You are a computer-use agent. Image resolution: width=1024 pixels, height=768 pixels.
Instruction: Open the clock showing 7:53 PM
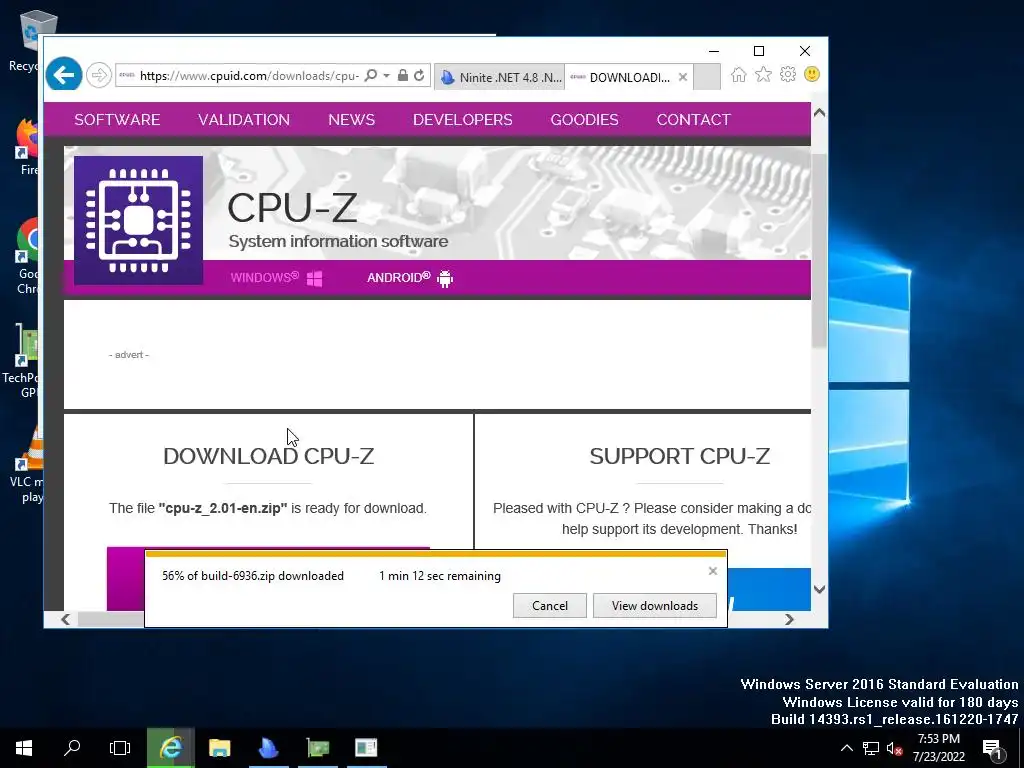click(938, 748)
